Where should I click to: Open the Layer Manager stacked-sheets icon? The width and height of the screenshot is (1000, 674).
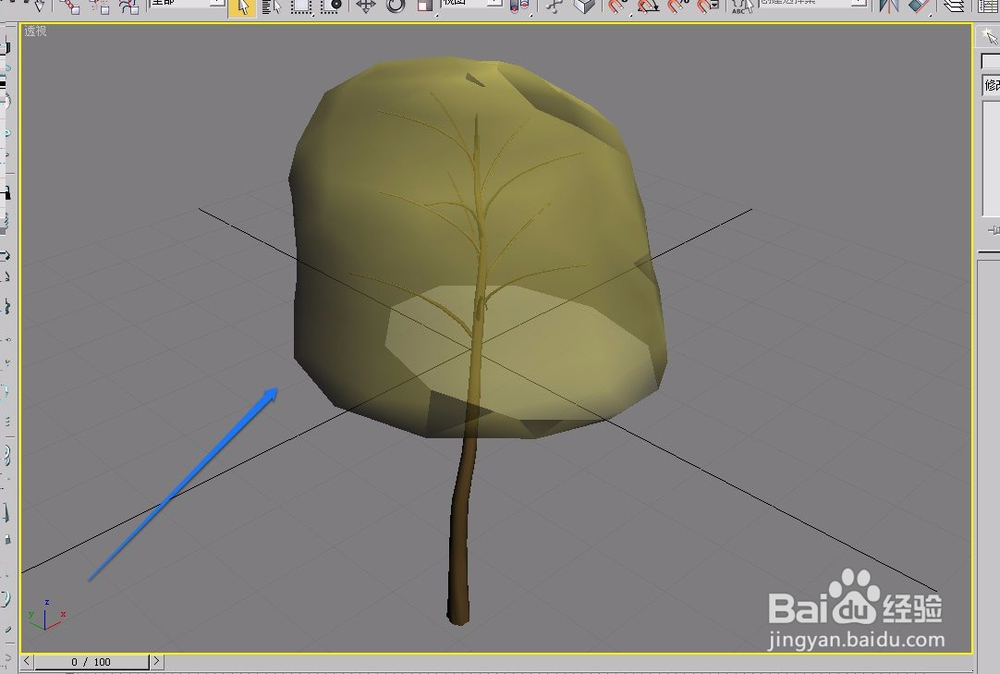[953, 6]
